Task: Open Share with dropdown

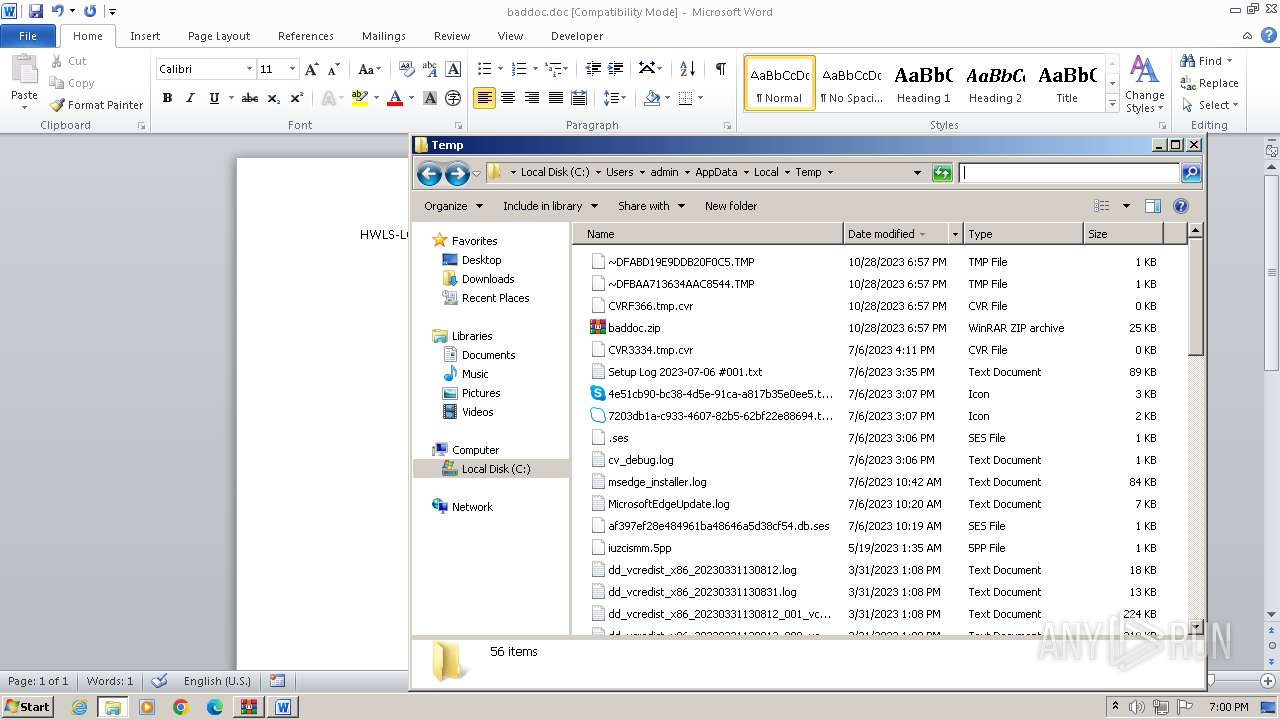Action: point(651,206)
